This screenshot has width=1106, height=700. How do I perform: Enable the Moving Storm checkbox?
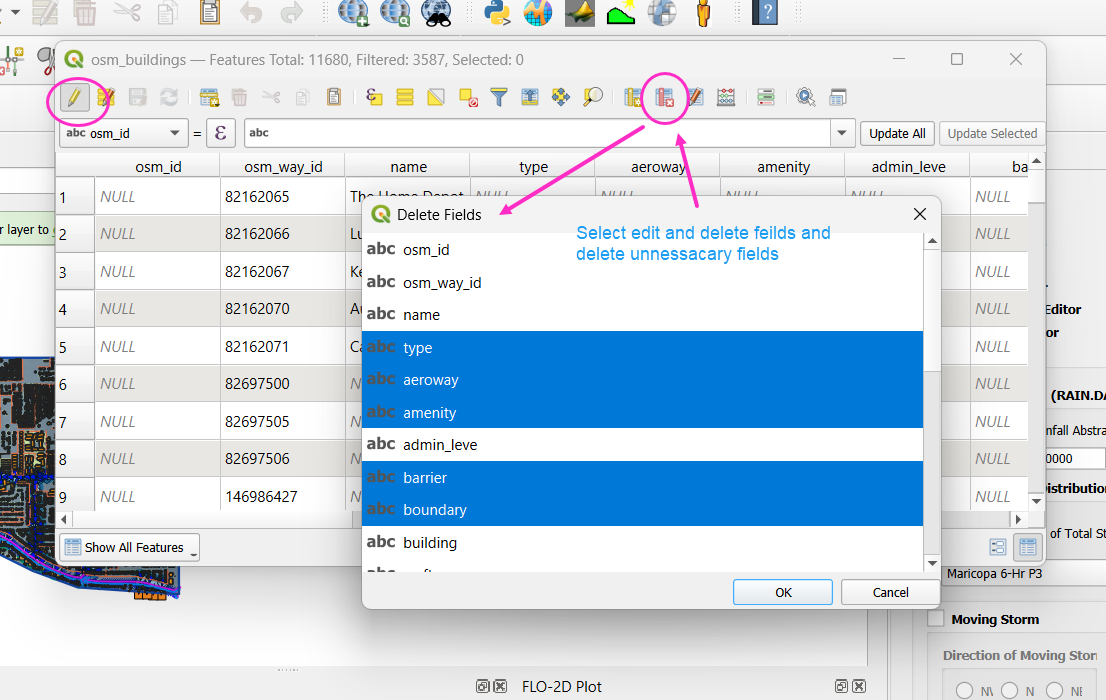936,619
